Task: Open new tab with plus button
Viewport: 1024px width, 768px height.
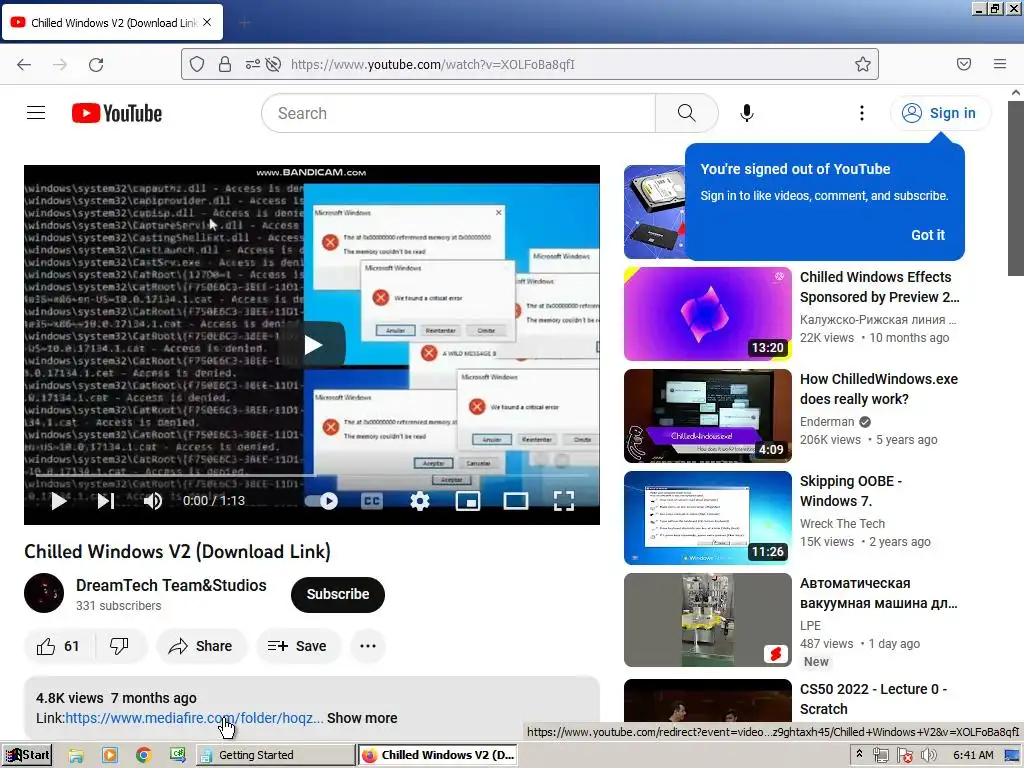Action: click(244, 23)
